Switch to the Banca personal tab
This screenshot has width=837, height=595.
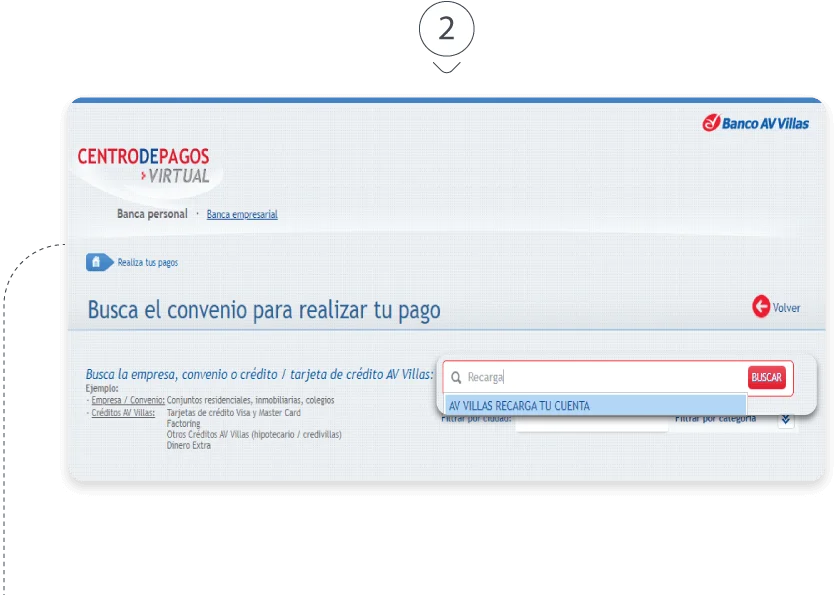point(152,214)
